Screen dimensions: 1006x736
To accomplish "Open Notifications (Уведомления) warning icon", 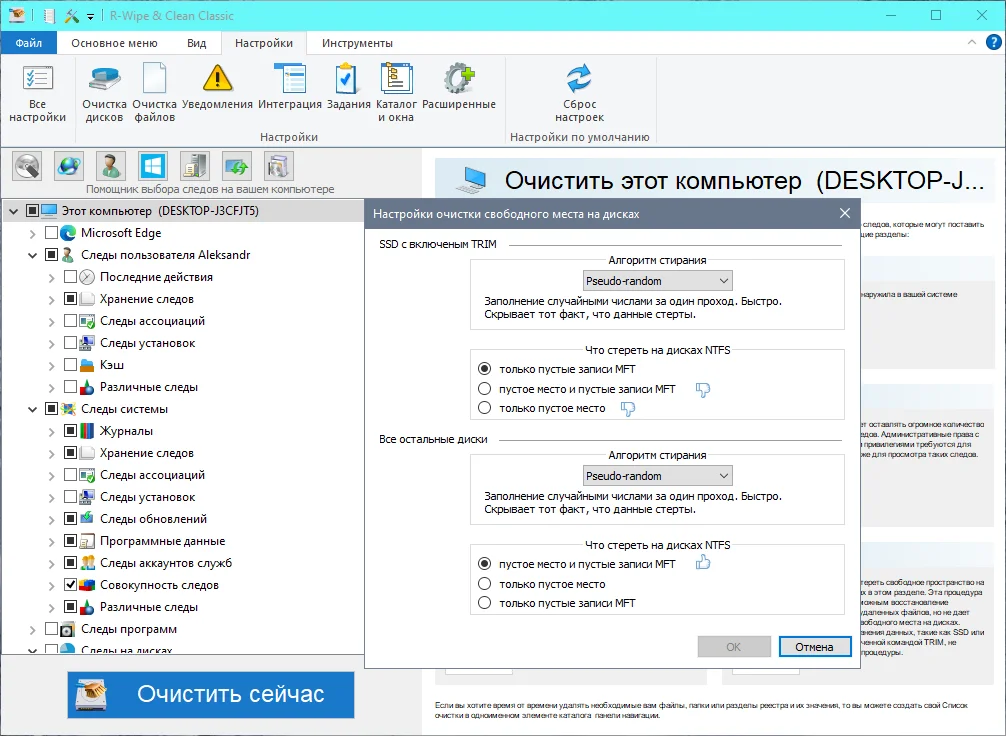I will pos(217,78).
